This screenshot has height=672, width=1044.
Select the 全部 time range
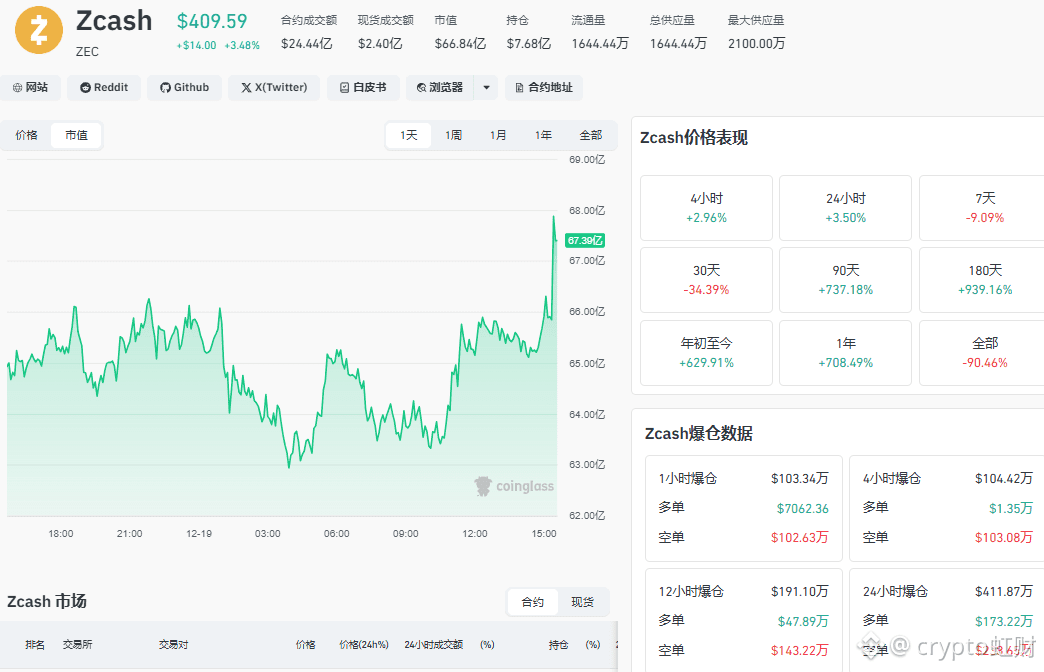pyautogui.click(x=591, y=135)
